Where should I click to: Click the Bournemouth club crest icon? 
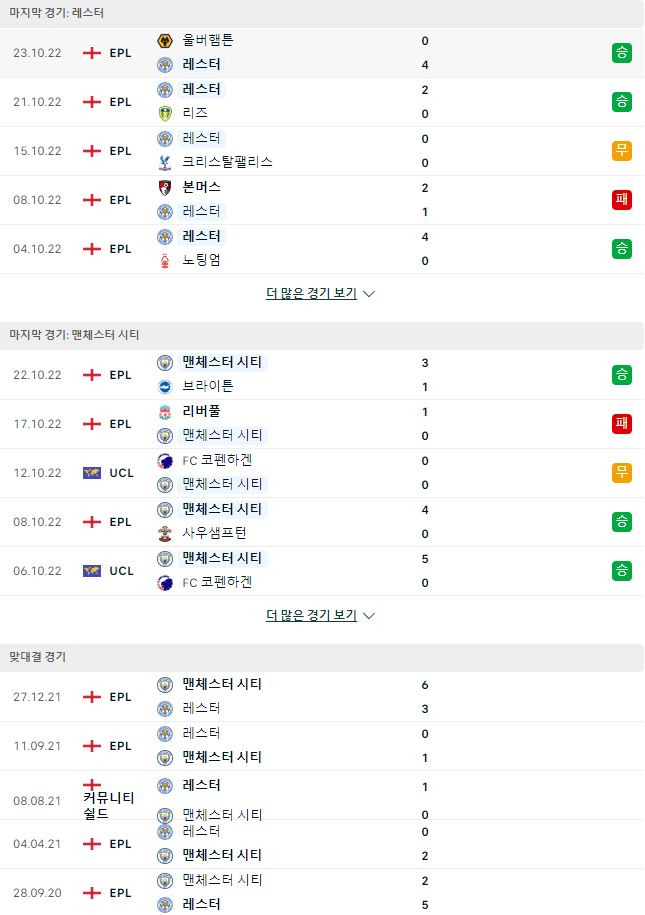tap(165, 188)
